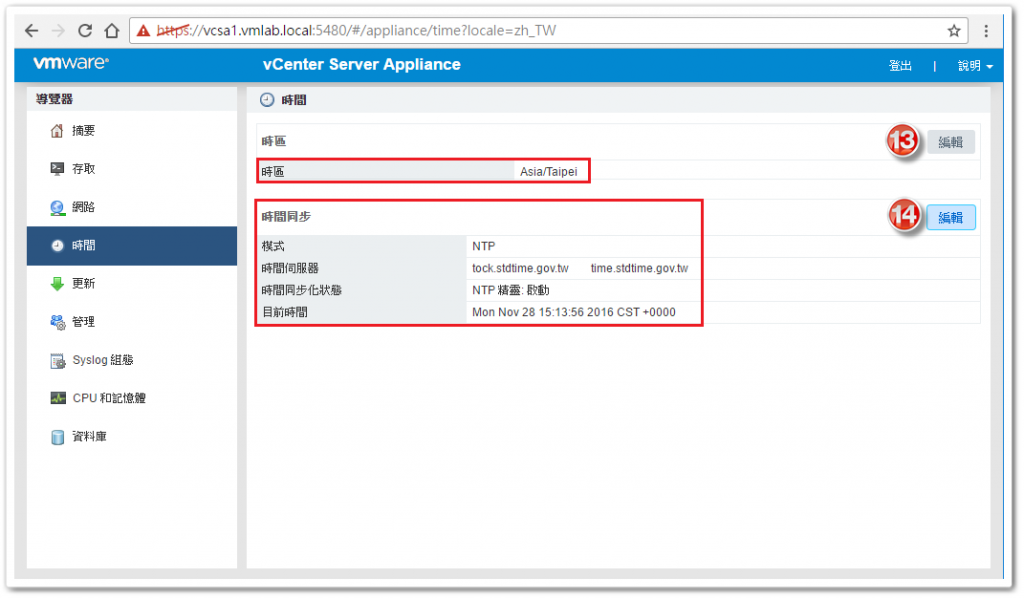Open the 管理 navigator item
This screenshot has width=1024, height=599.
pos(132,322)
